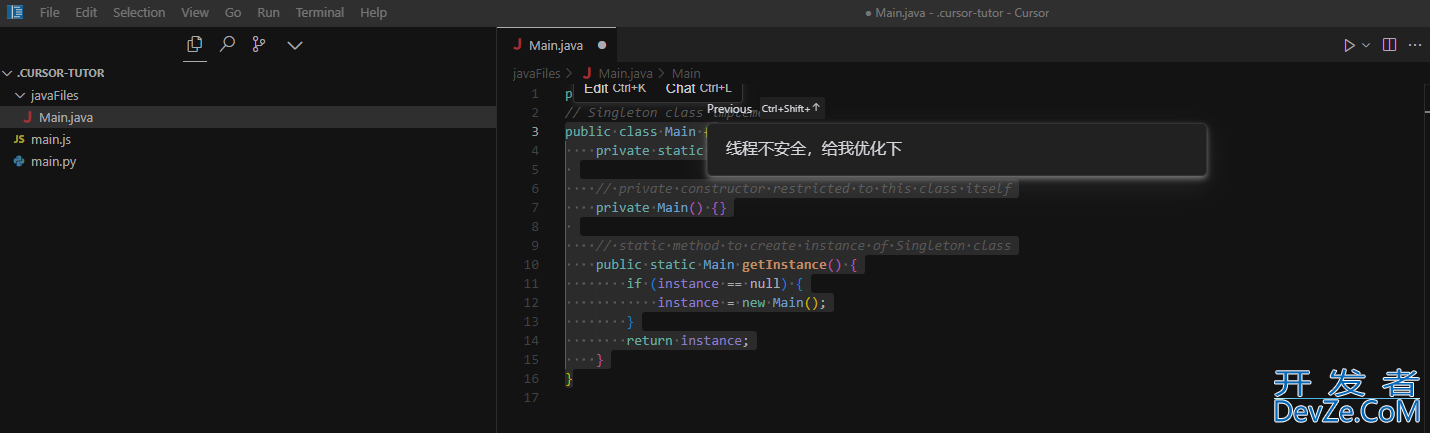The image size is (1430, 433).
Task: Open the Terminal menu
Action: pos(320,13)
